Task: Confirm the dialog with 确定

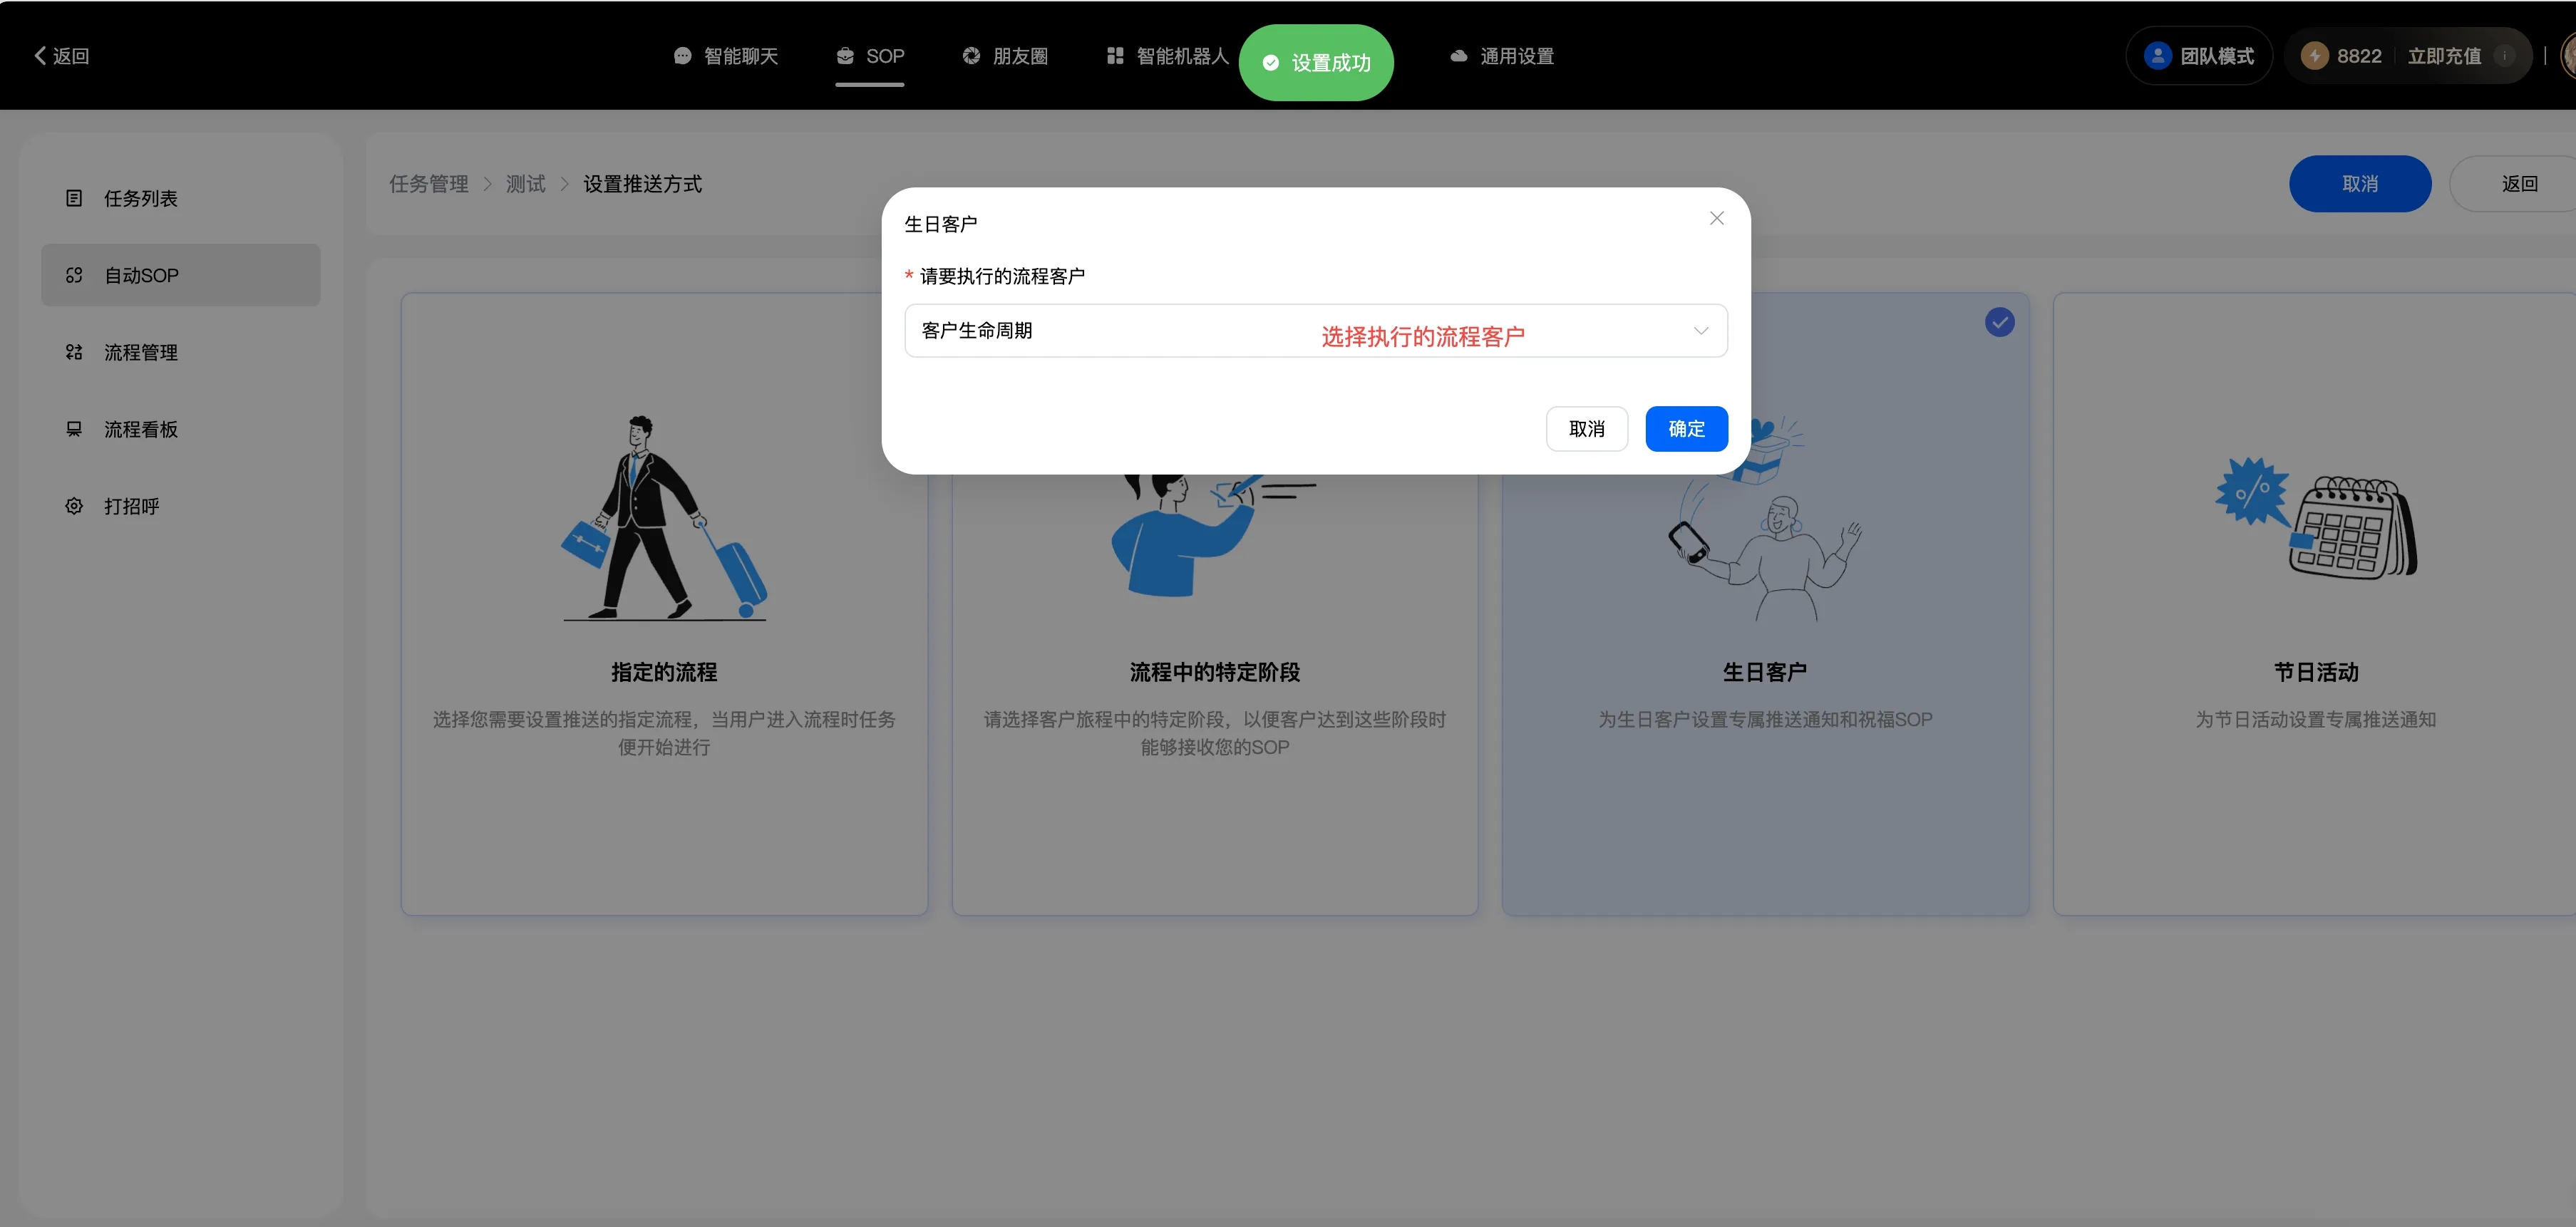Action: (1686, 429)
